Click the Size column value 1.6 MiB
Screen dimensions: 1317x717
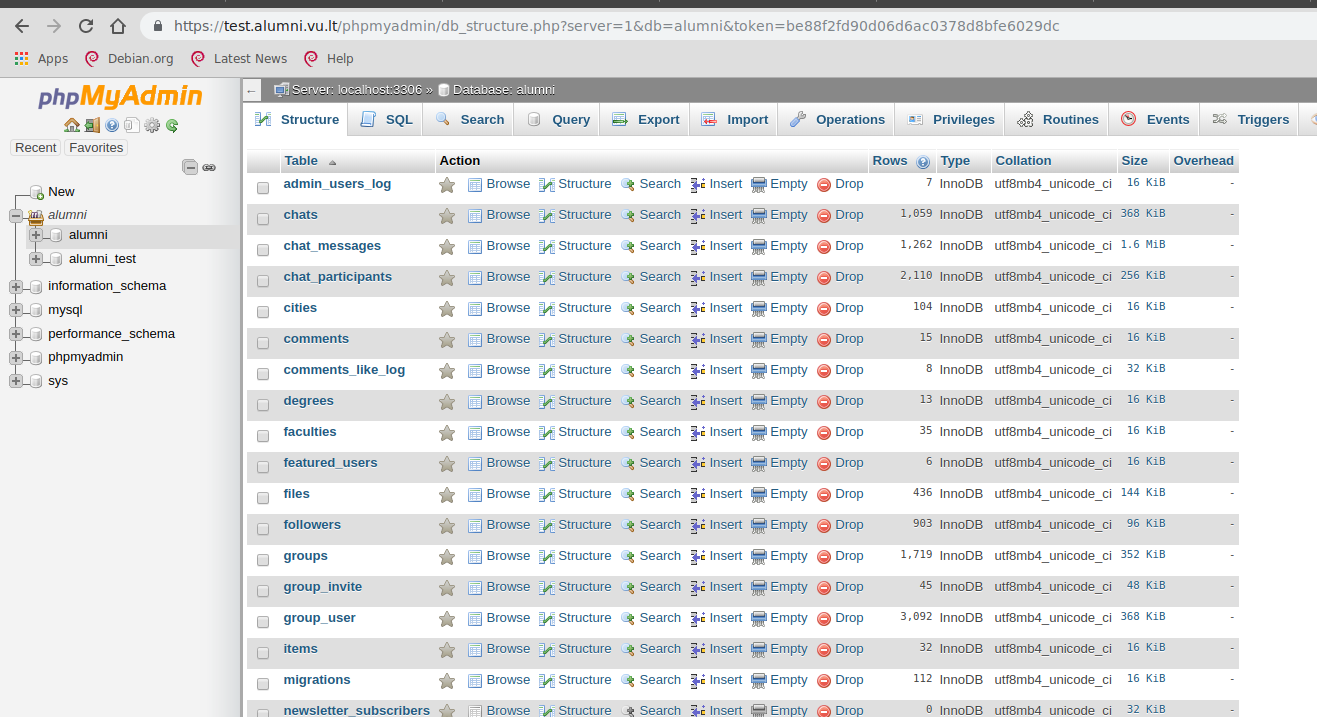(1142, 245)
